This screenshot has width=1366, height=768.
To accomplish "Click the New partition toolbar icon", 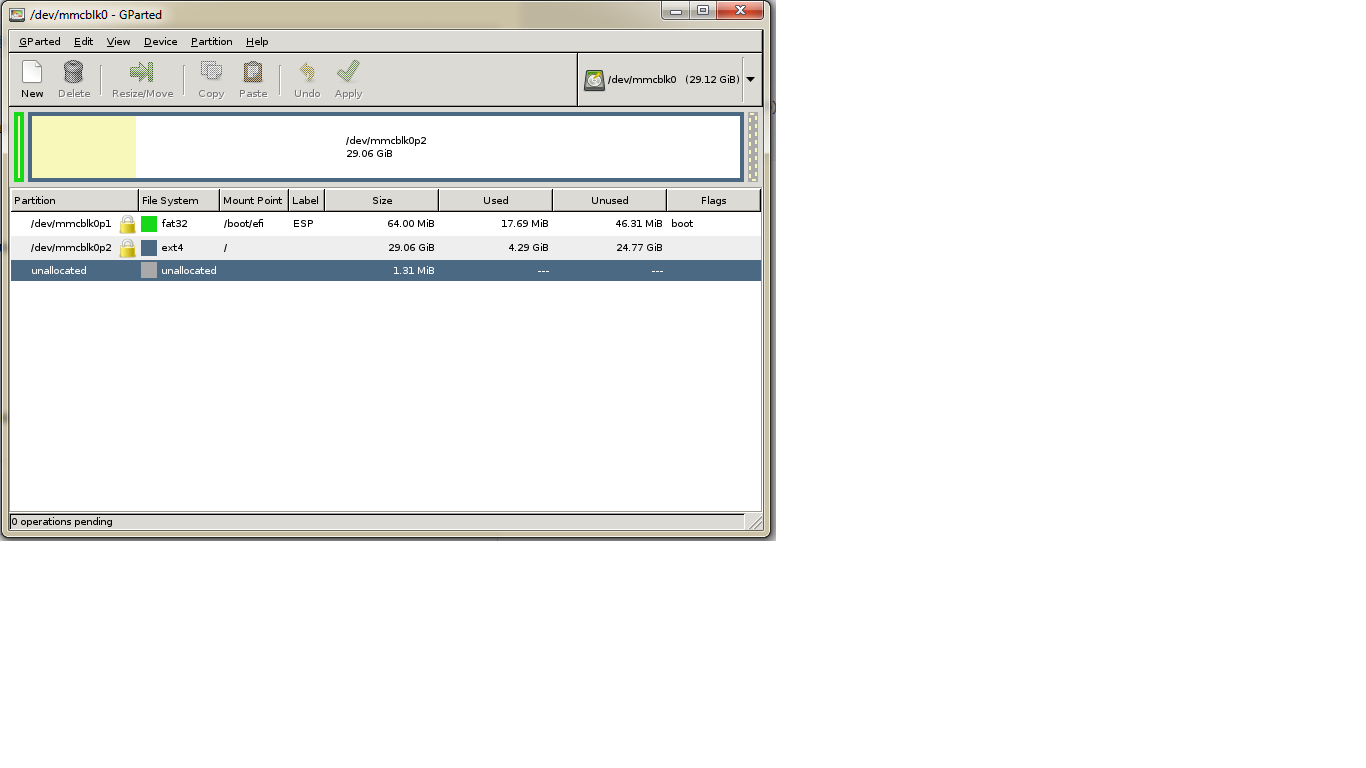I will [x=32, y=72].
